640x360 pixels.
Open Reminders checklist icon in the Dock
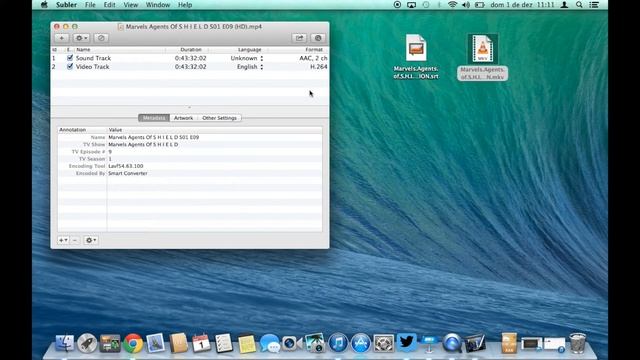click(224, 343)
